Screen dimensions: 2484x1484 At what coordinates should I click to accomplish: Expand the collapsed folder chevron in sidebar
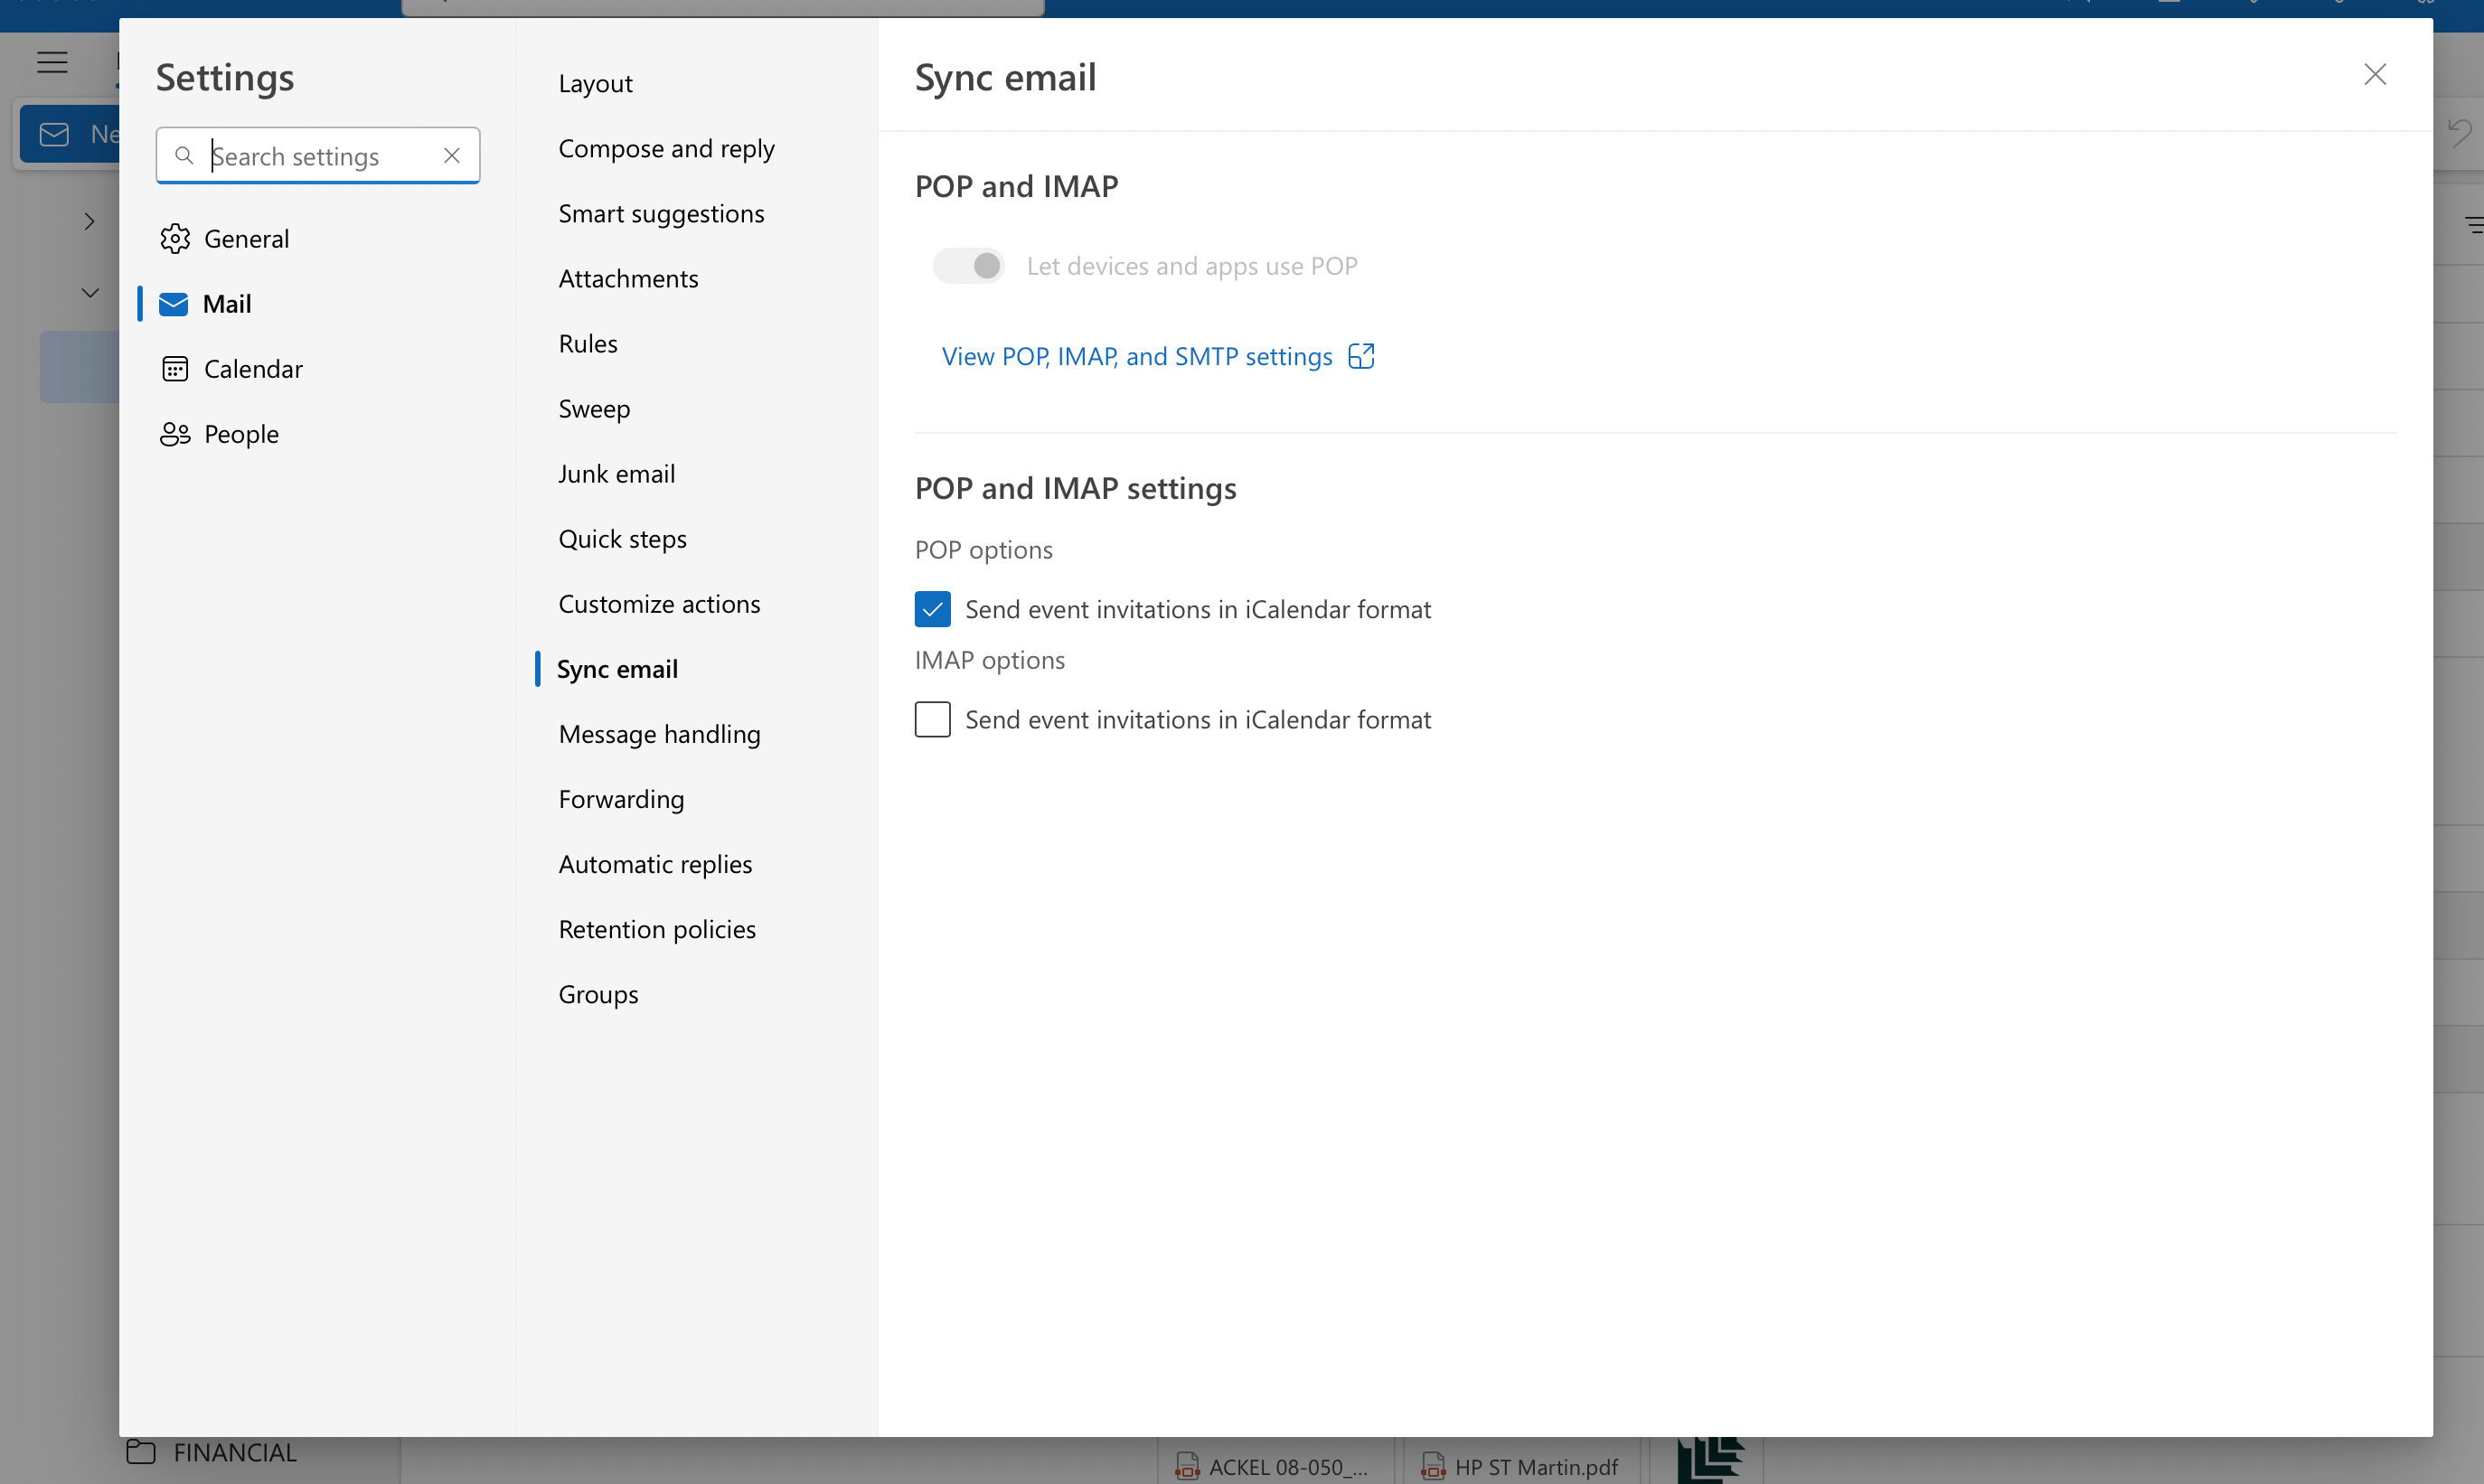click(89, 221)
